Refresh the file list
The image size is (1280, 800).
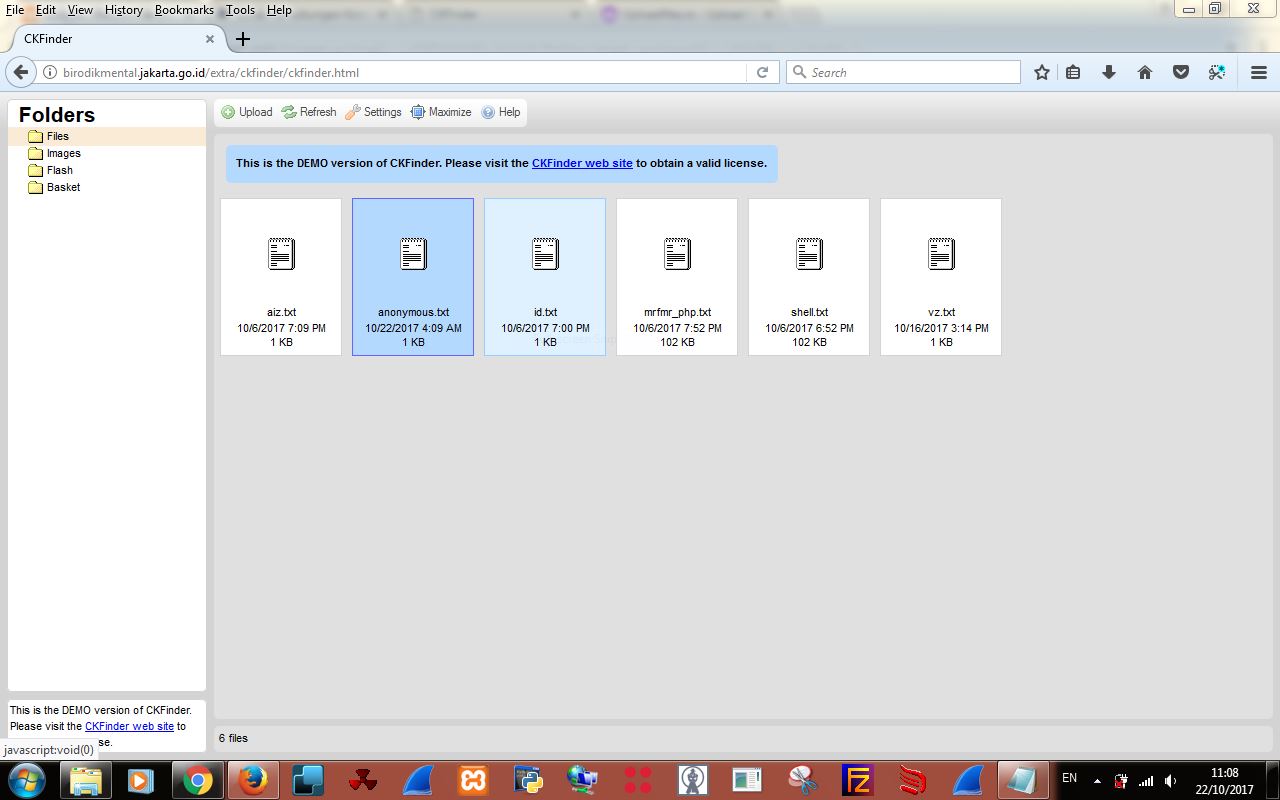click(x=308, y=112)
